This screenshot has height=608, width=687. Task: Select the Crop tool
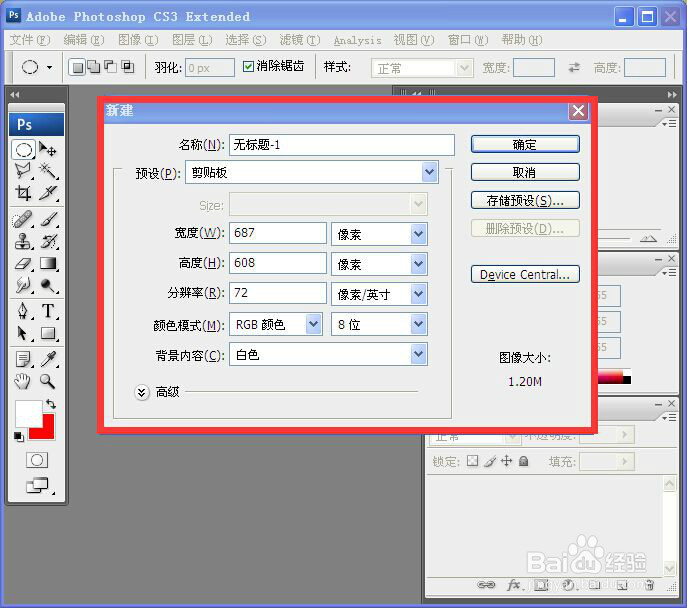(x=23, y=192)
